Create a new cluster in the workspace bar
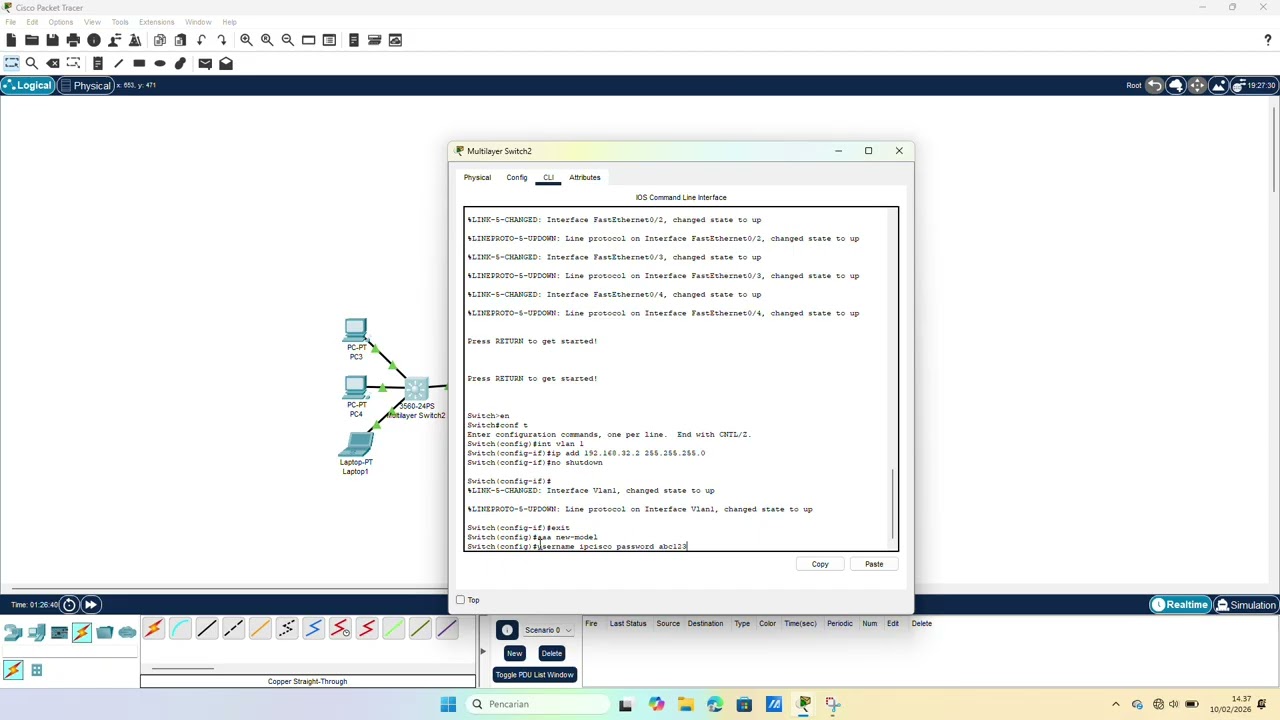The width and height of the screenshot is (1280, 720). click(1176, 85)
